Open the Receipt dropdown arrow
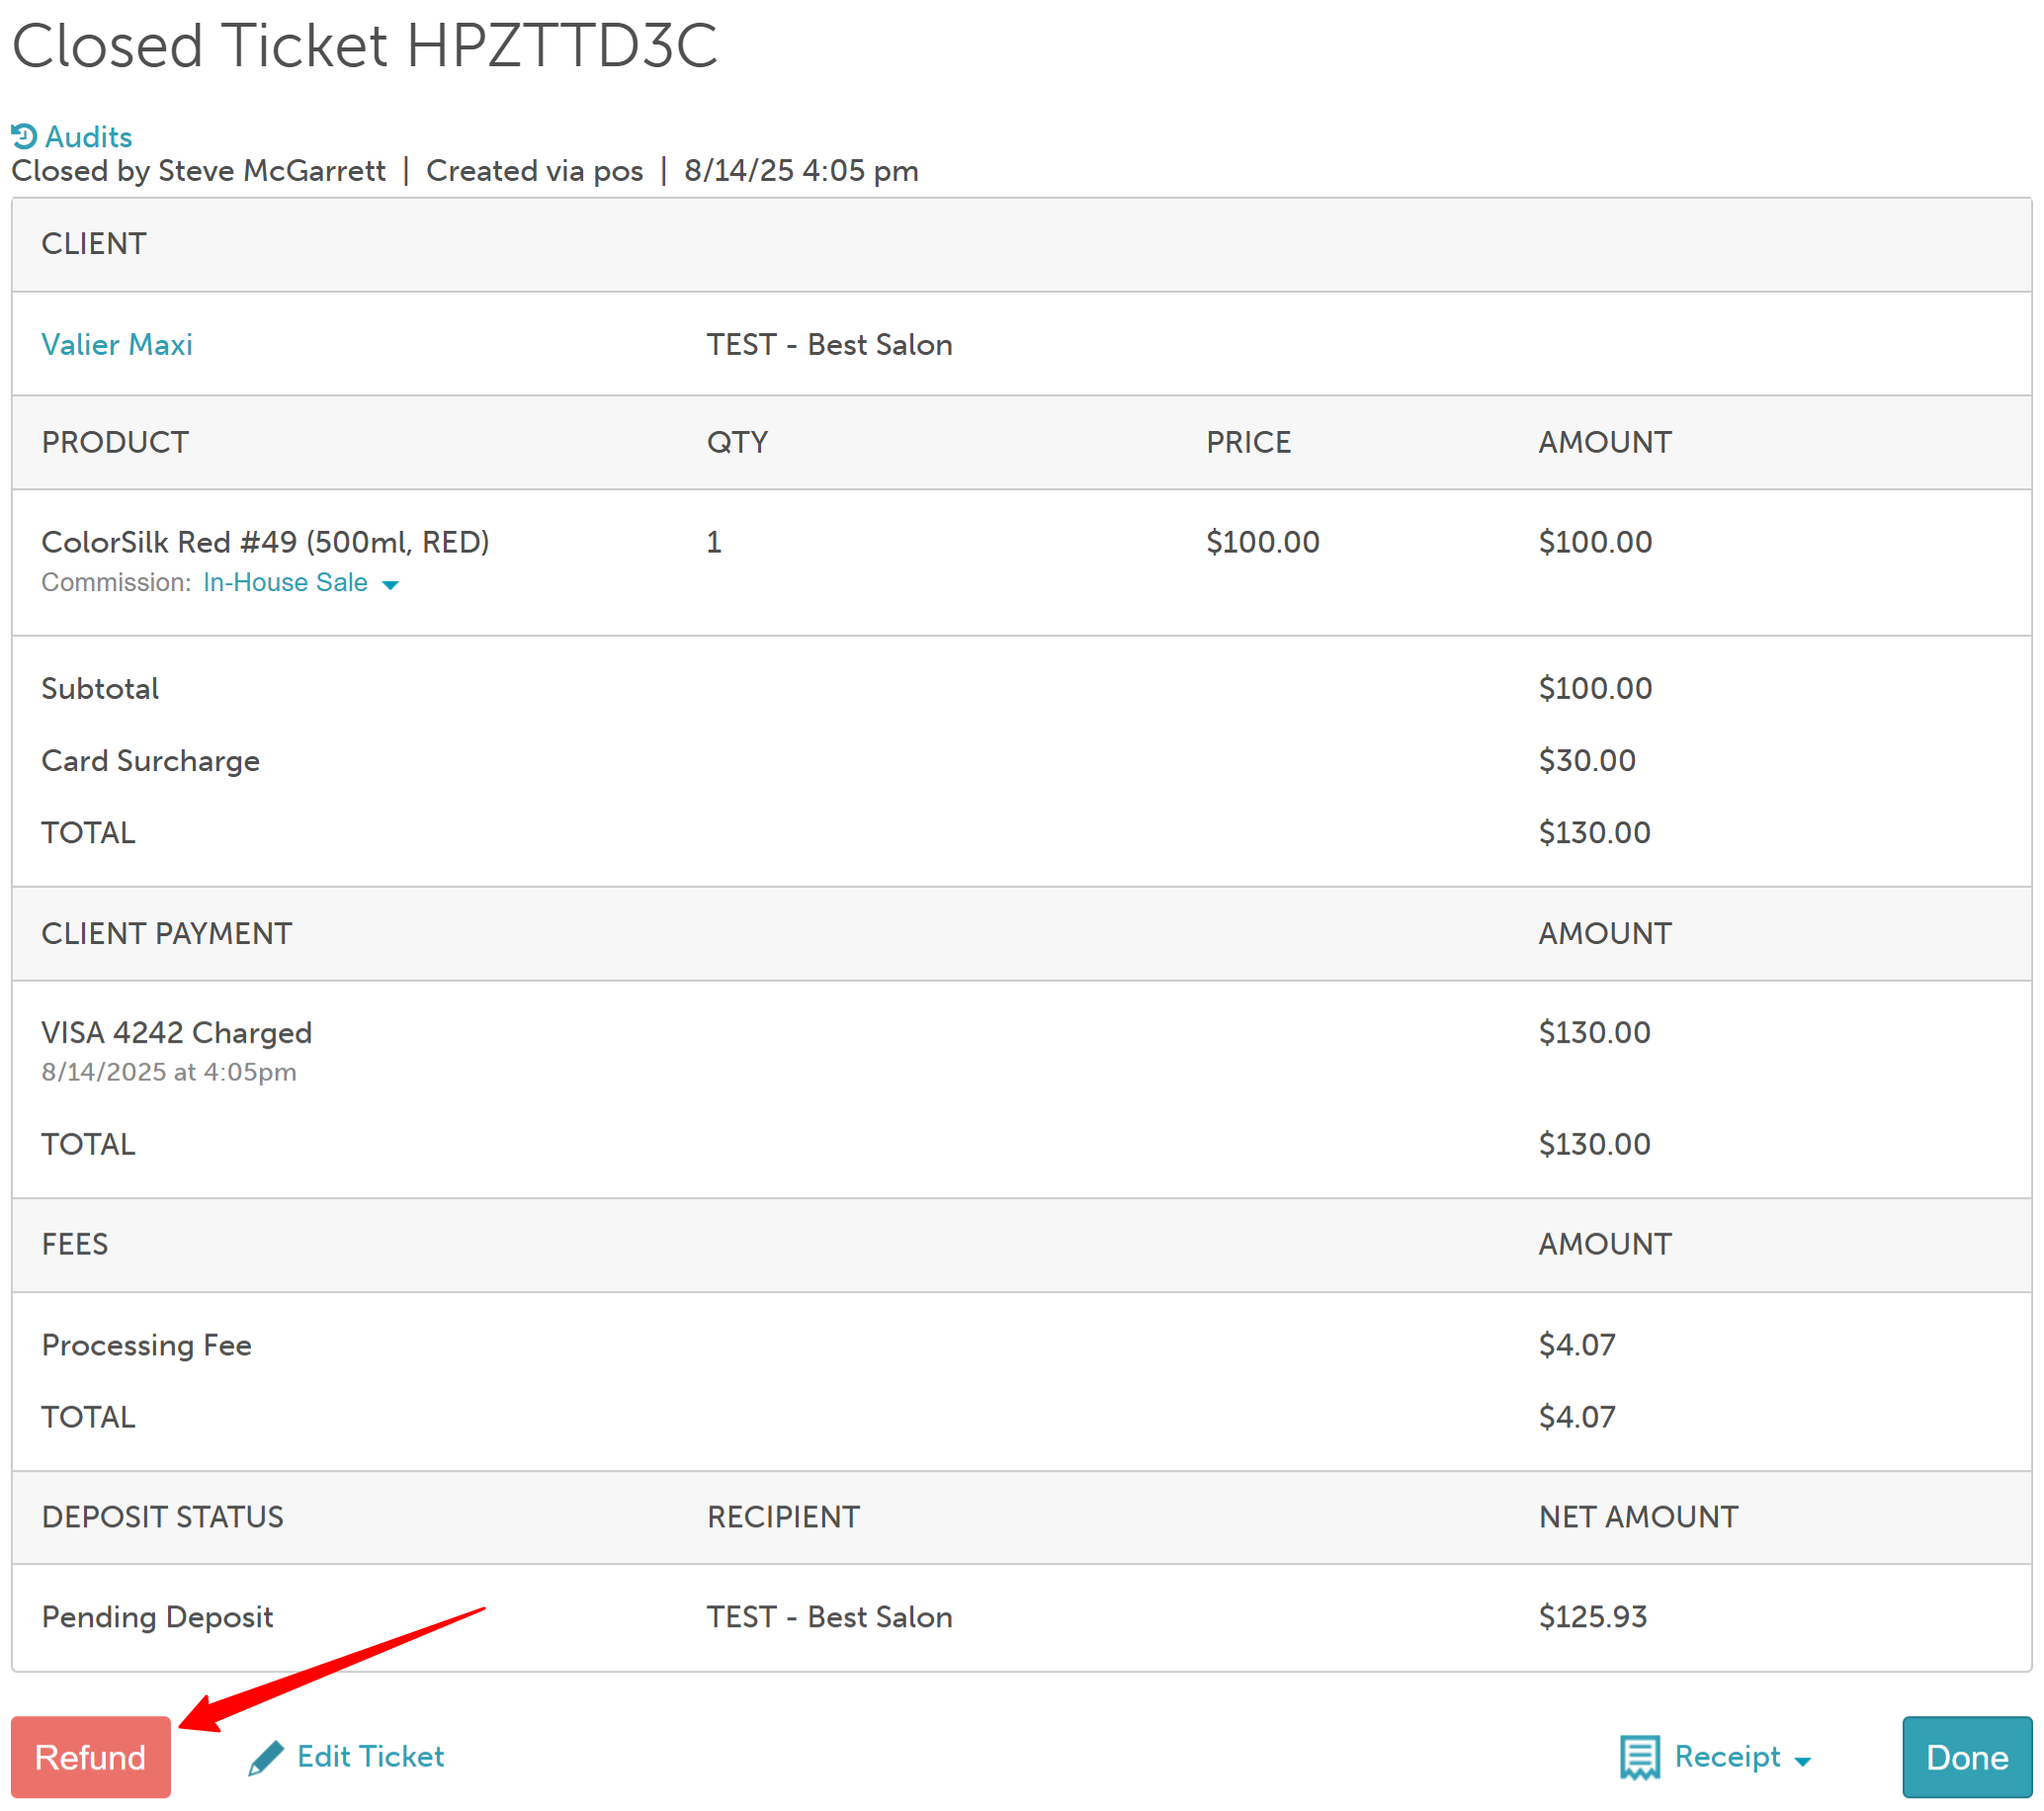 [1802, 1761]
